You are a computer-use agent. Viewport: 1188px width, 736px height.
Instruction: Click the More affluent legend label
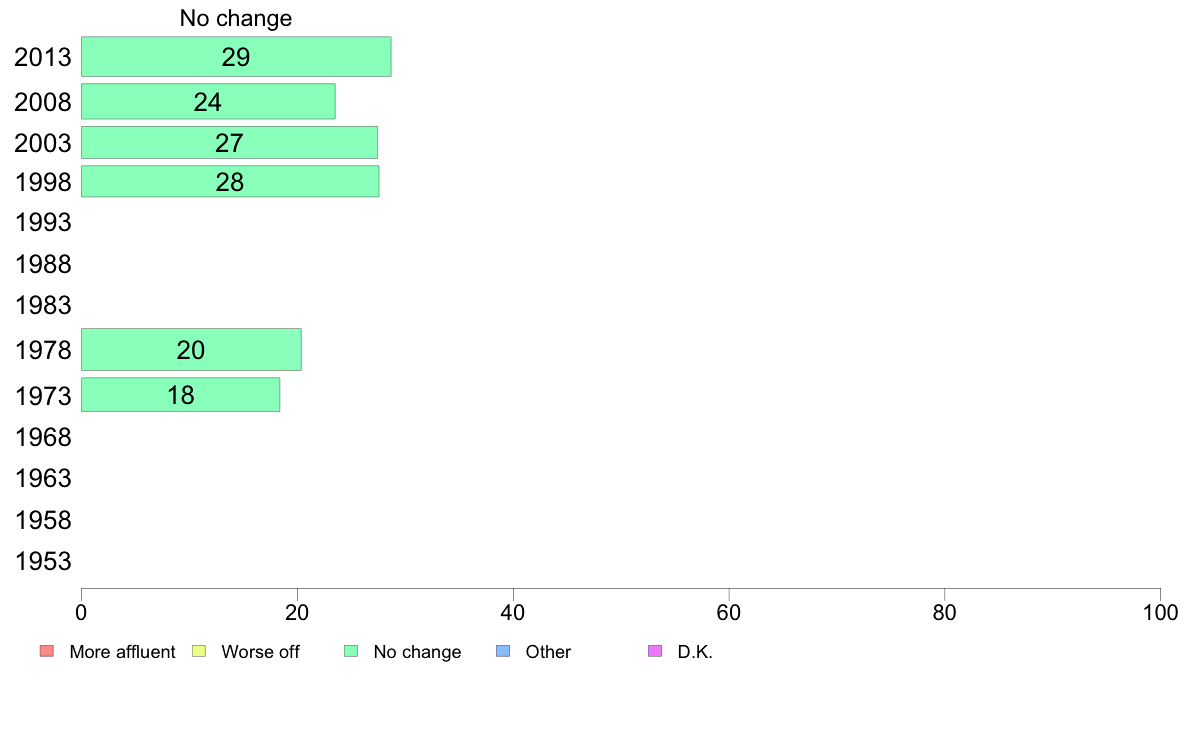(x=122, y=652)
